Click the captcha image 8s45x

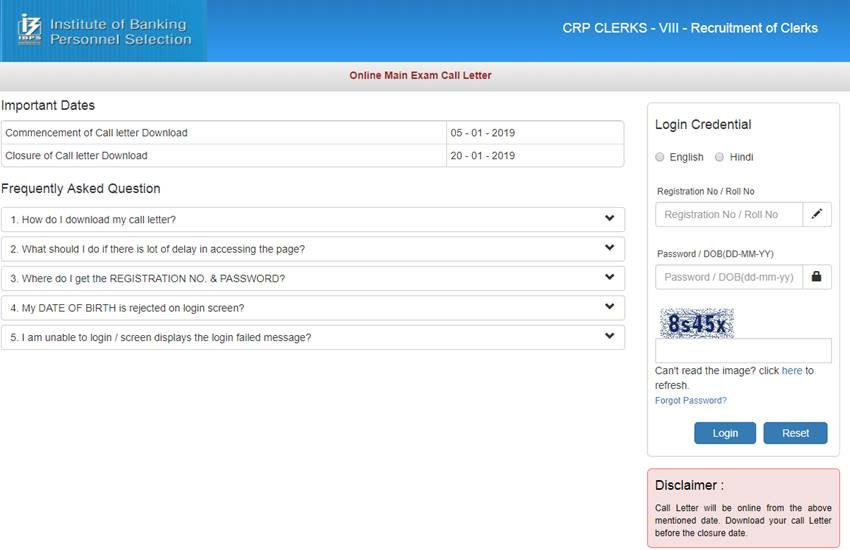click(x=697, y=323)
